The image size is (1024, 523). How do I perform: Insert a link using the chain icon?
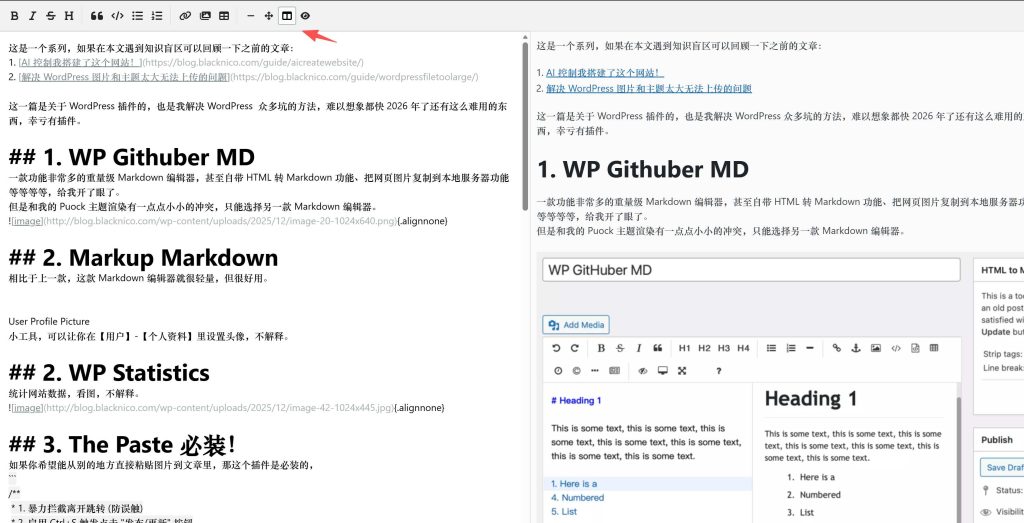(x=185, y=16)
